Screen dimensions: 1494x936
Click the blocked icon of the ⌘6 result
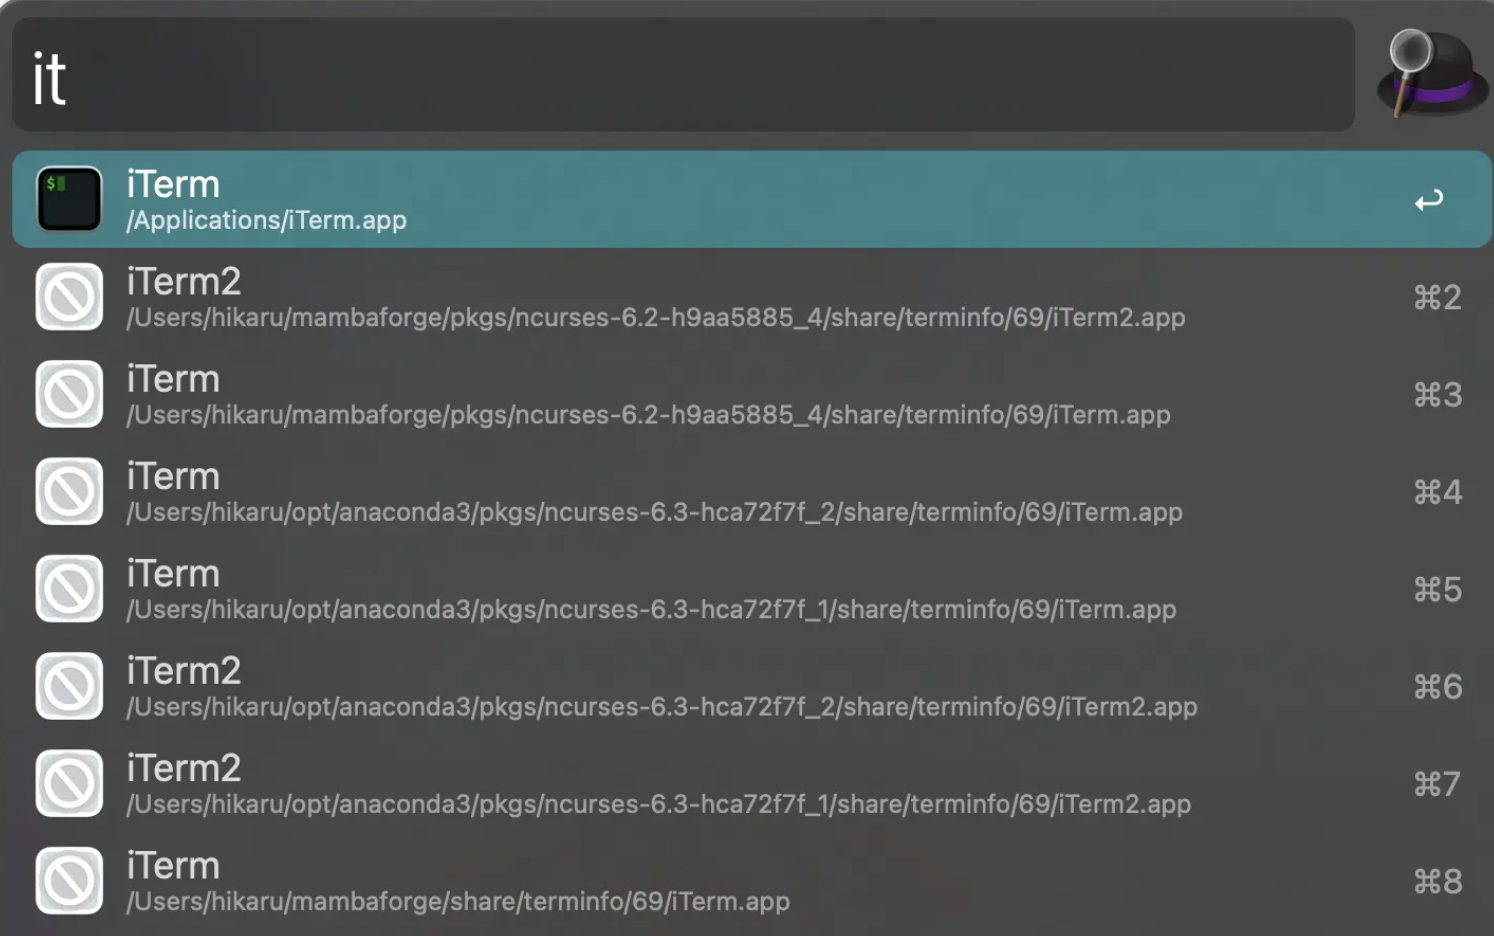tap(69, 686)
